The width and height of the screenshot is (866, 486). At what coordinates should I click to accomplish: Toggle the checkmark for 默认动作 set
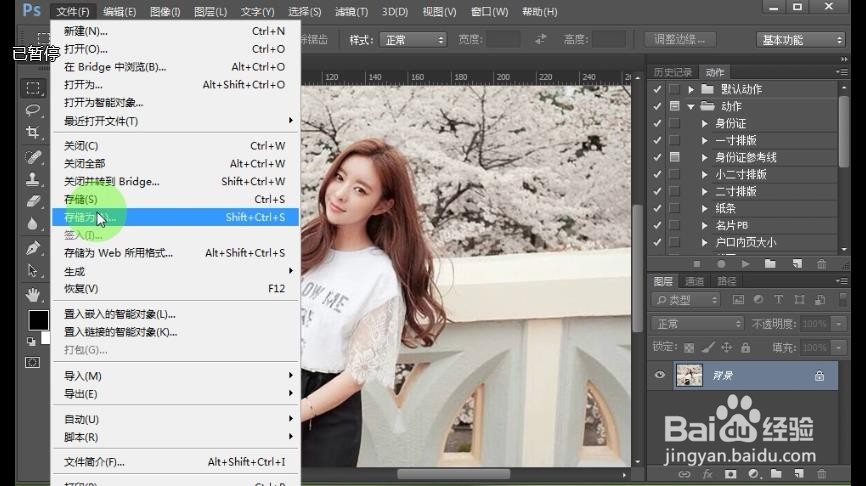(x=657, y=89)
